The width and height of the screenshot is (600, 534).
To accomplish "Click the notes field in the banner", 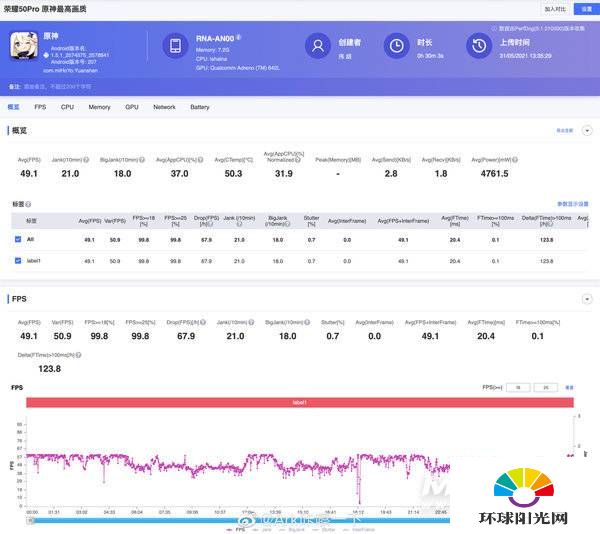I will pos(57,87).
